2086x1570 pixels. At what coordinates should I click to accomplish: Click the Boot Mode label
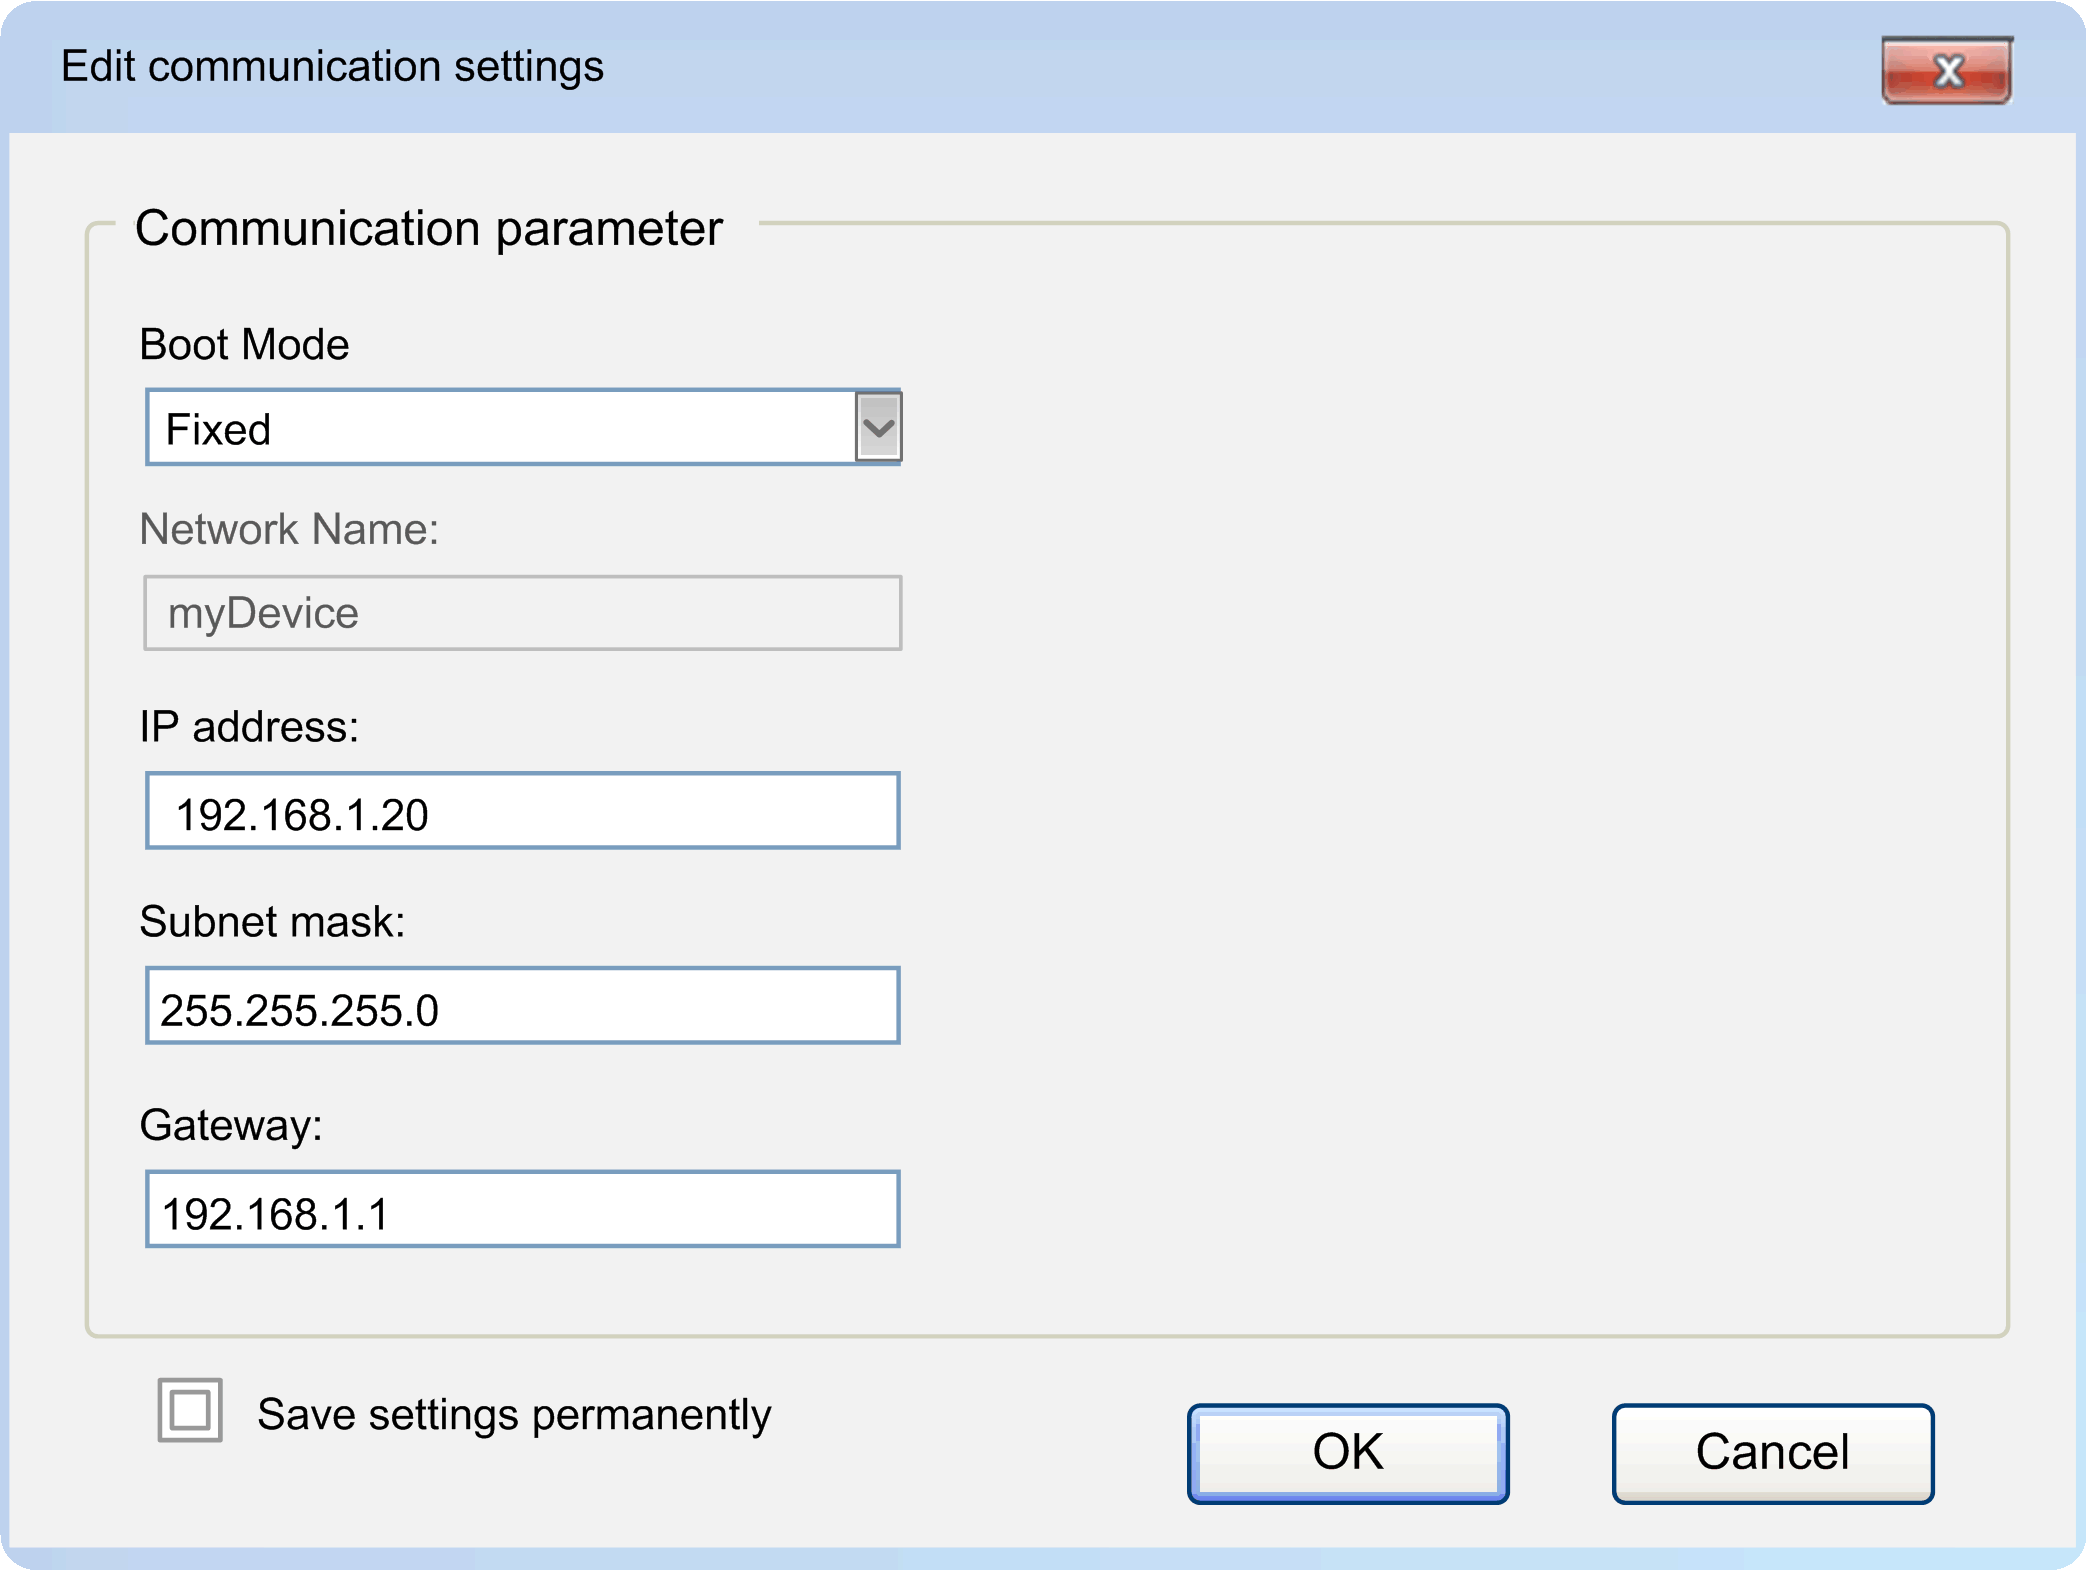click(x=244, y=345)
